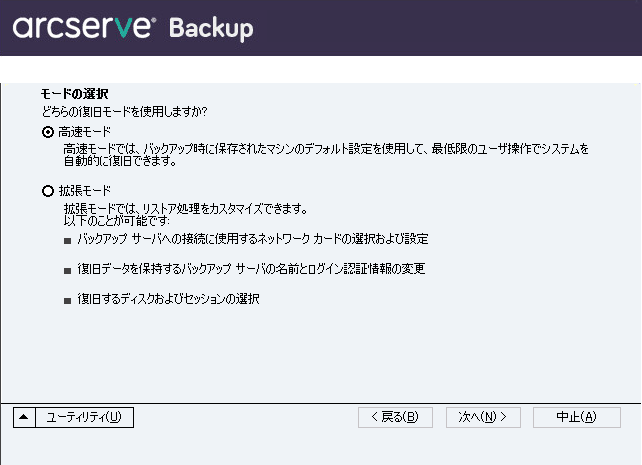Expand the utility menu up-arrow
This screenshot has width=642, height=465.
coord(24,417)
